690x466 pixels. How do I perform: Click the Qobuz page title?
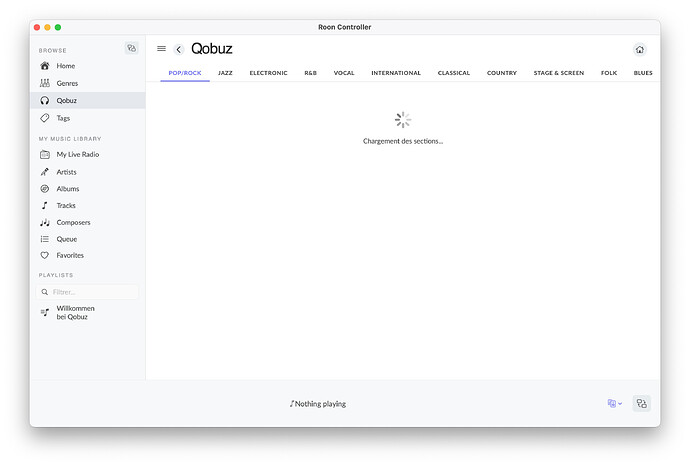pyautogui.click(x=212, y=48)
